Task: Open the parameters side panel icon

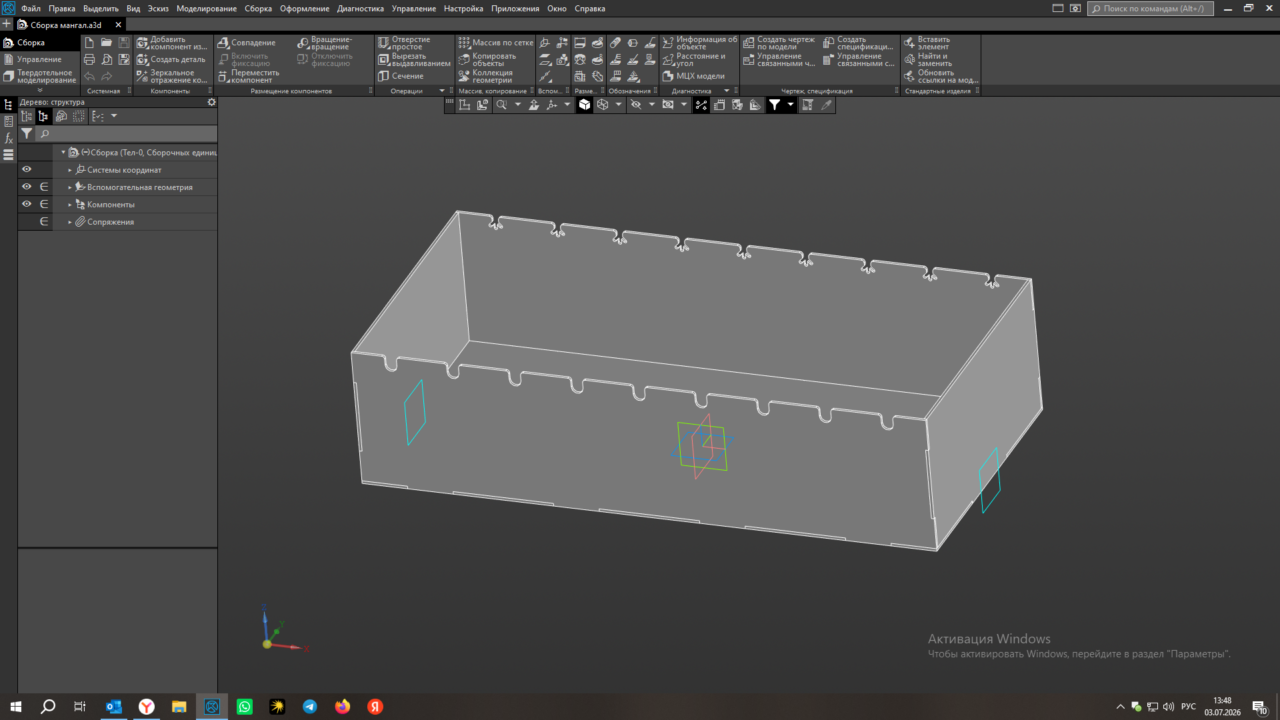Action: tap(8, 121)
